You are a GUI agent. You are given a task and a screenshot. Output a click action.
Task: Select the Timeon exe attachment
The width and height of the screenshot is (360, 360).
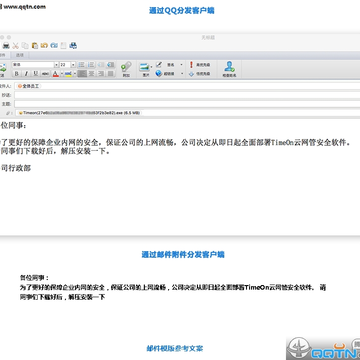click(79, 113)
